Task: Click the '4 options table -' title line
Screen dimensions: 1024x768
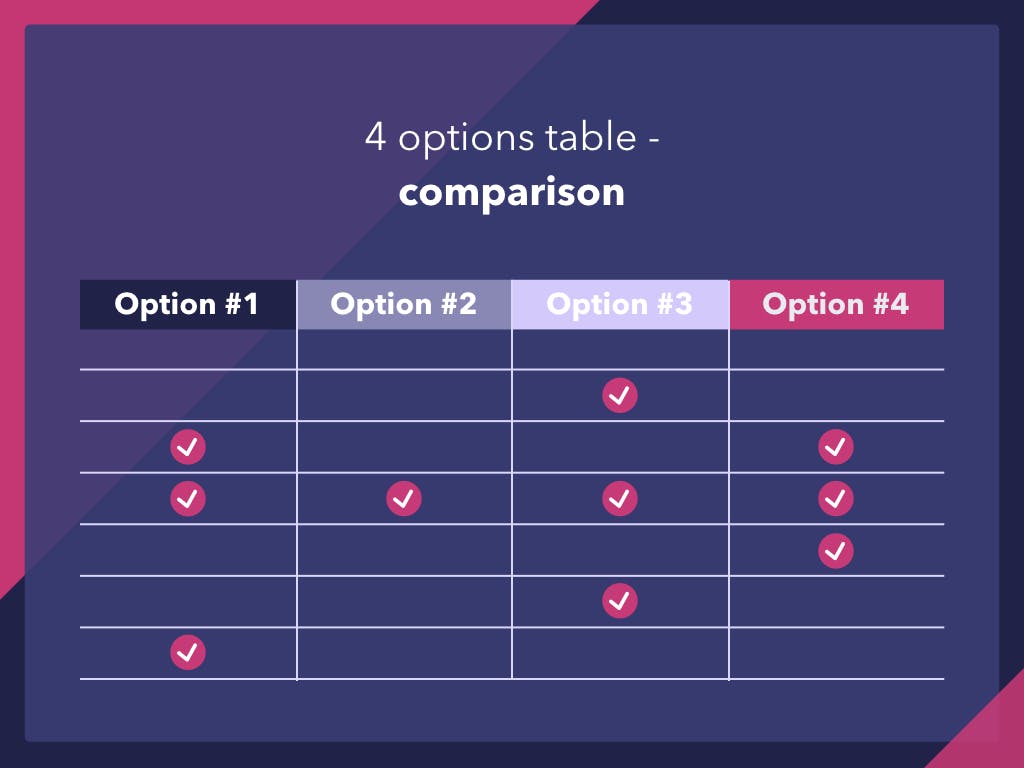Action: pyautogui.click(x=512, y=137)
